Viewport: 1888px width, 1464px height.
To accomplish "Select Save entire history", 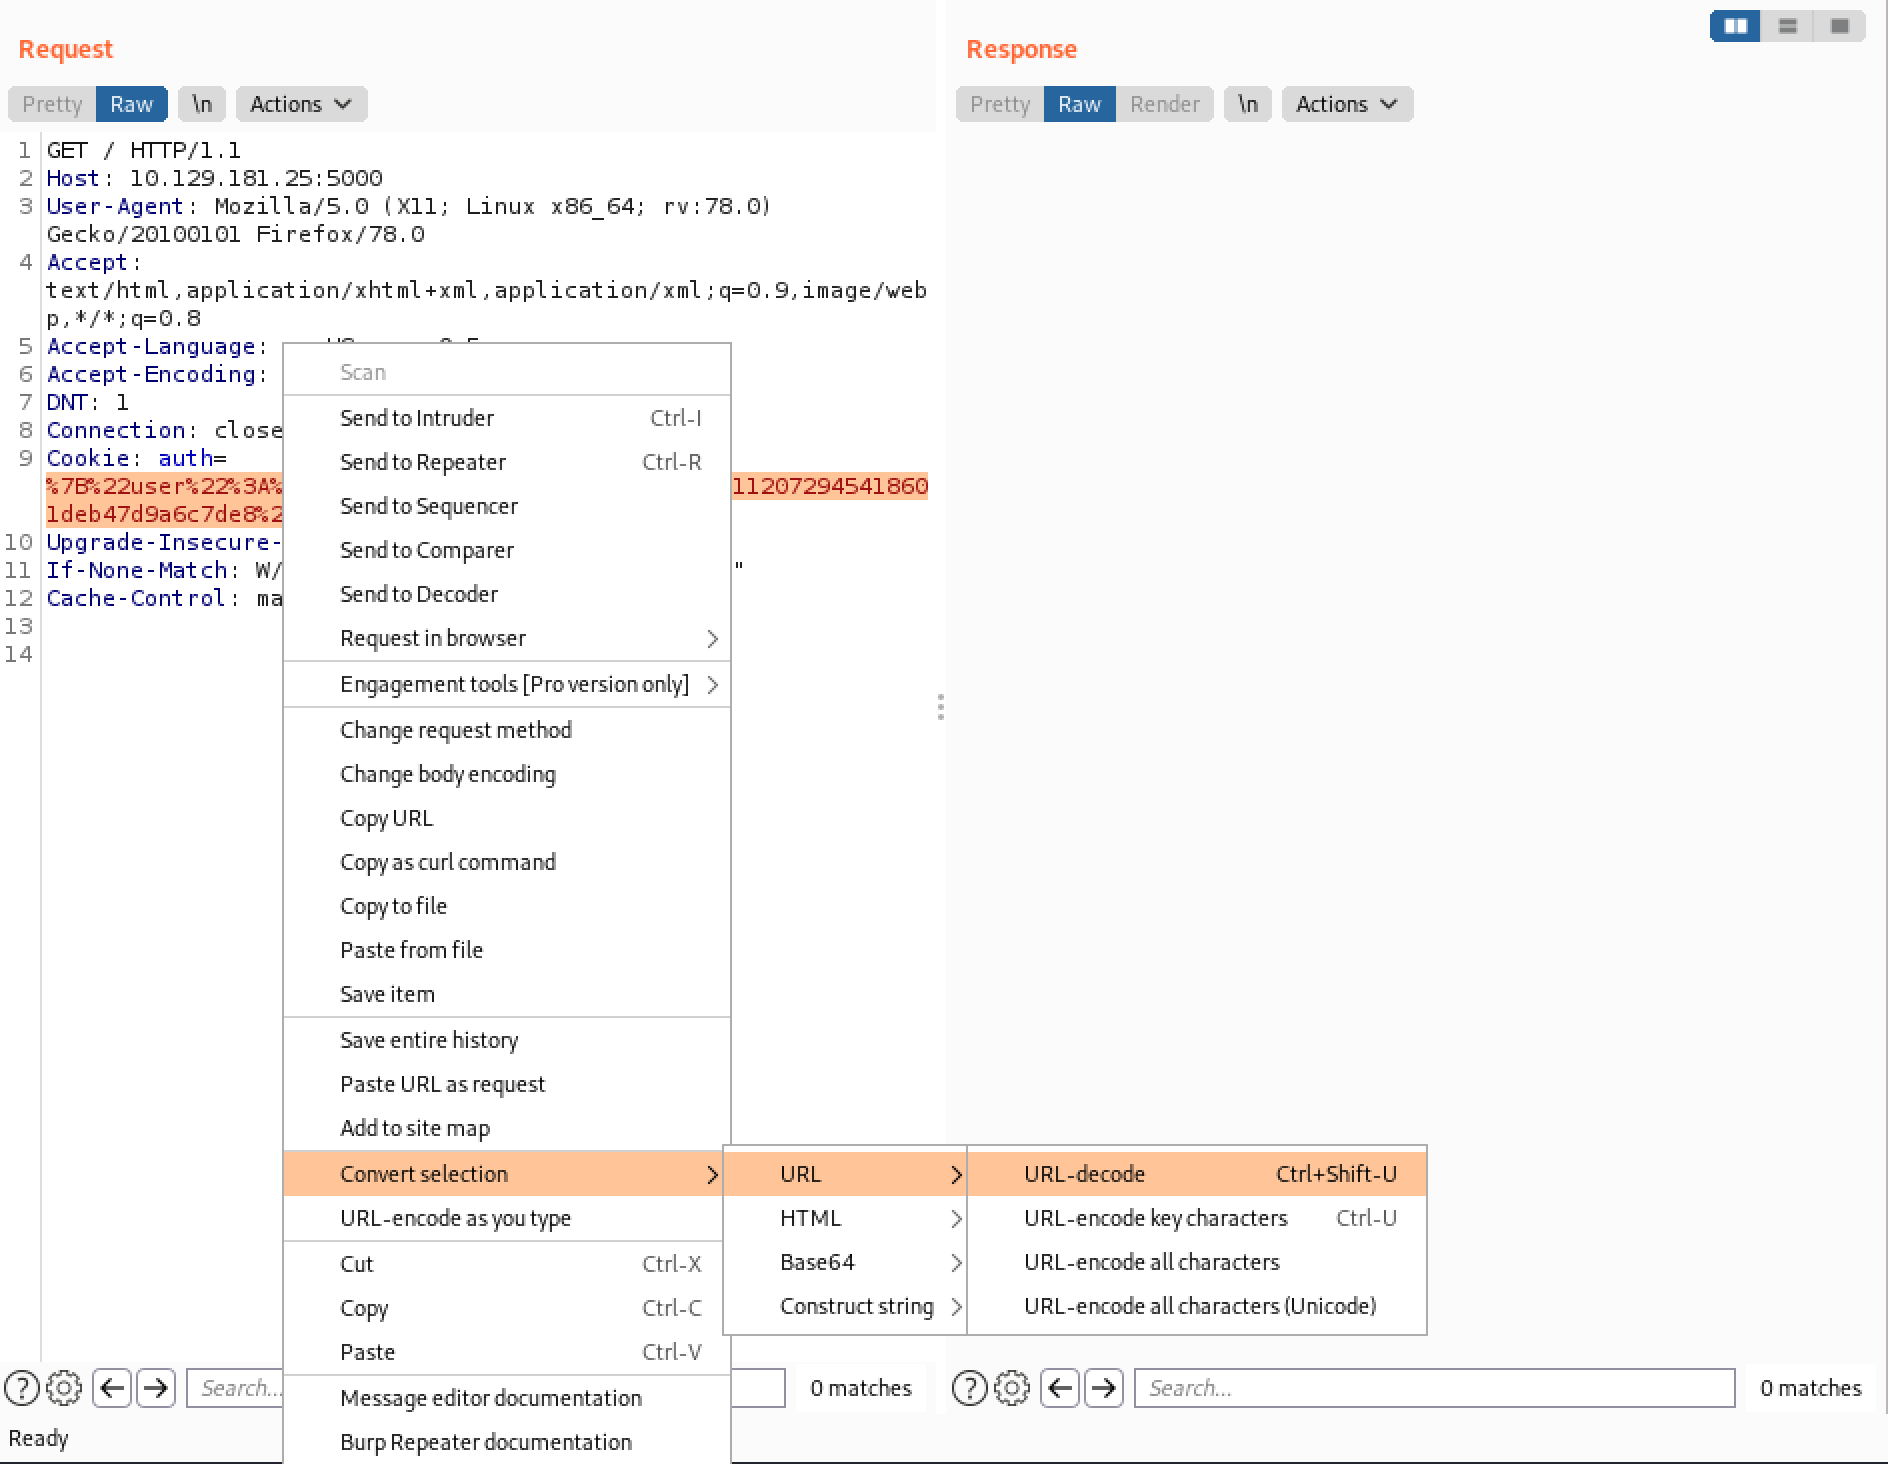I will tap(507, 1040).
